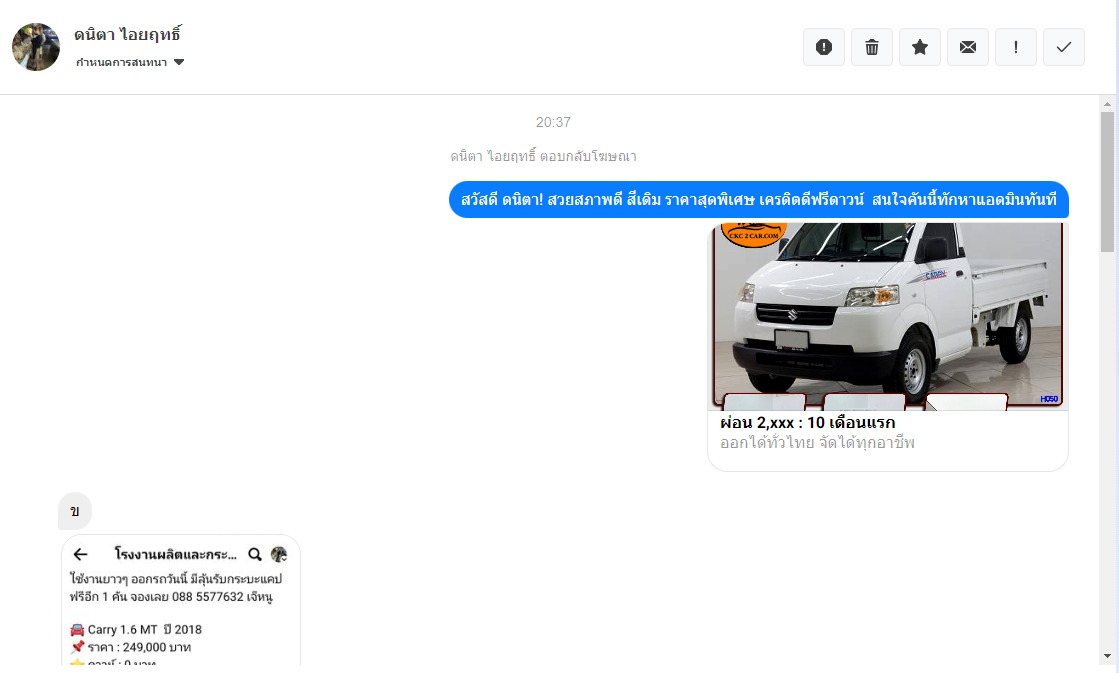The image size is (1119, 673).
Task: Click the 20:37 timestamp
Action: pos(553,122)
